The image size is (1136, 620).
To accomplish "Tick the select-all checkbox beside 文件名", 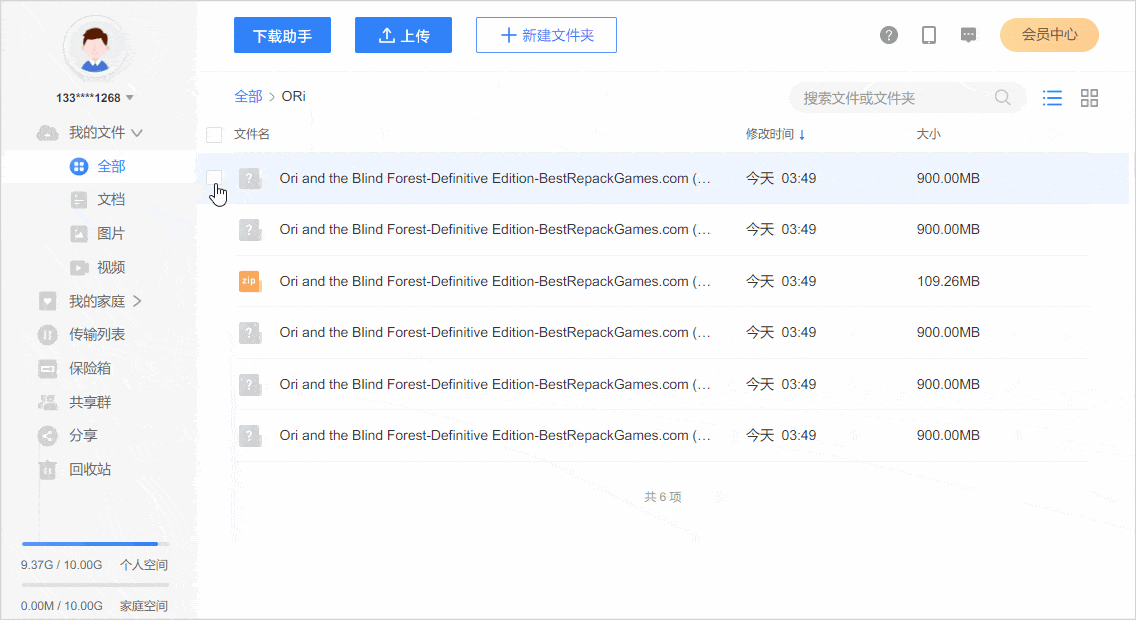I will coord(214,135).
